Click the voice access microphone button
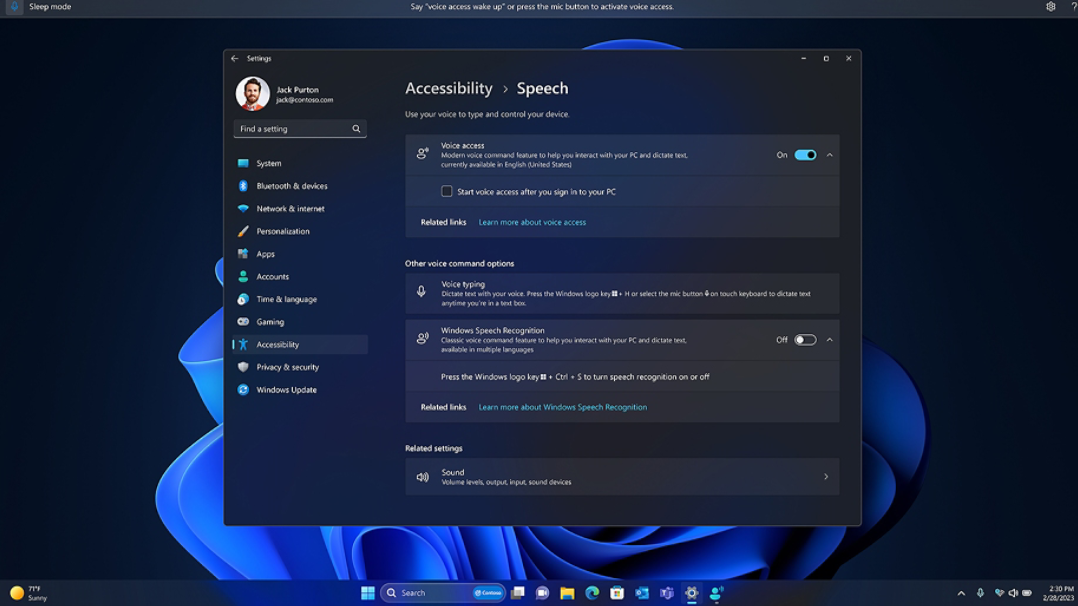 click(x=14, y=7)
